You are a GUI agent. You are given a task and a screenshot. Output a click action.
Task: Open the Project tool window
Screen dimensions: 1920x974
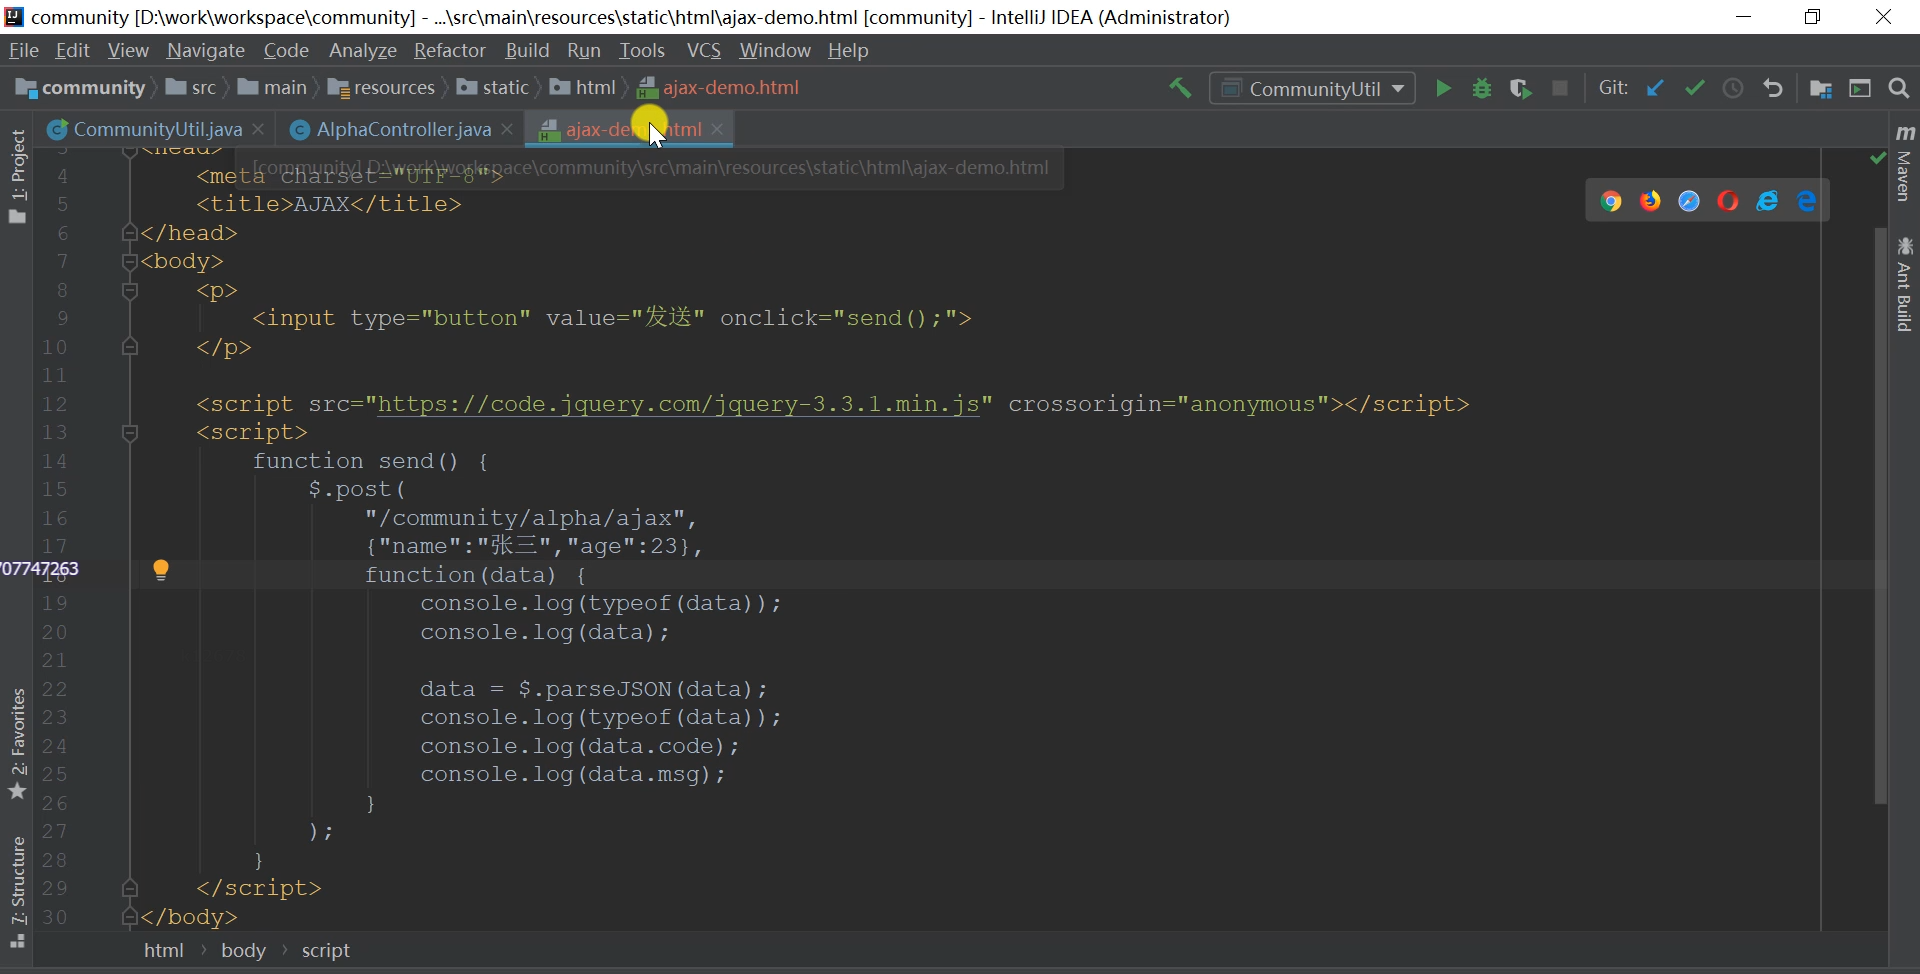18,176
